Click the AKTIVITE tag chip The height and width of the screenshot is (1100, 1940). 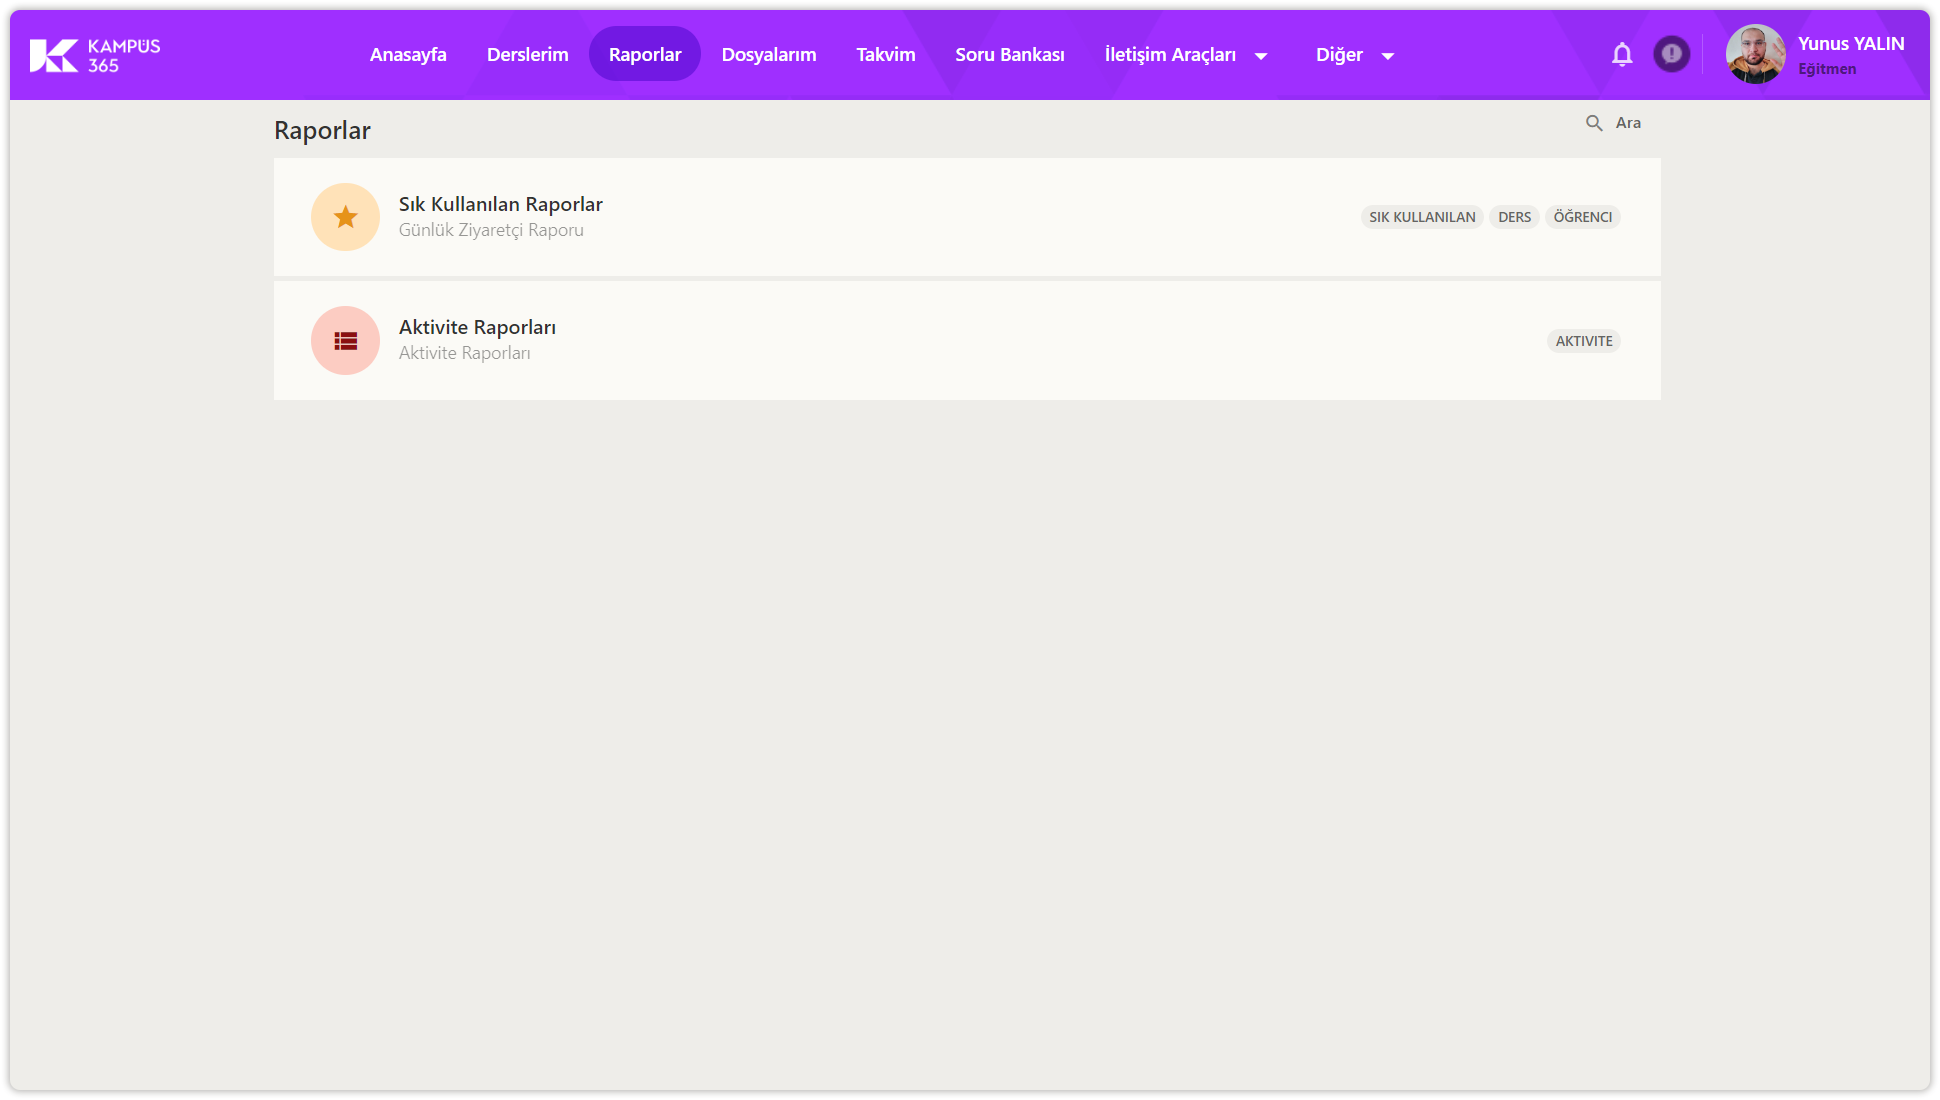click(1583, 341)
